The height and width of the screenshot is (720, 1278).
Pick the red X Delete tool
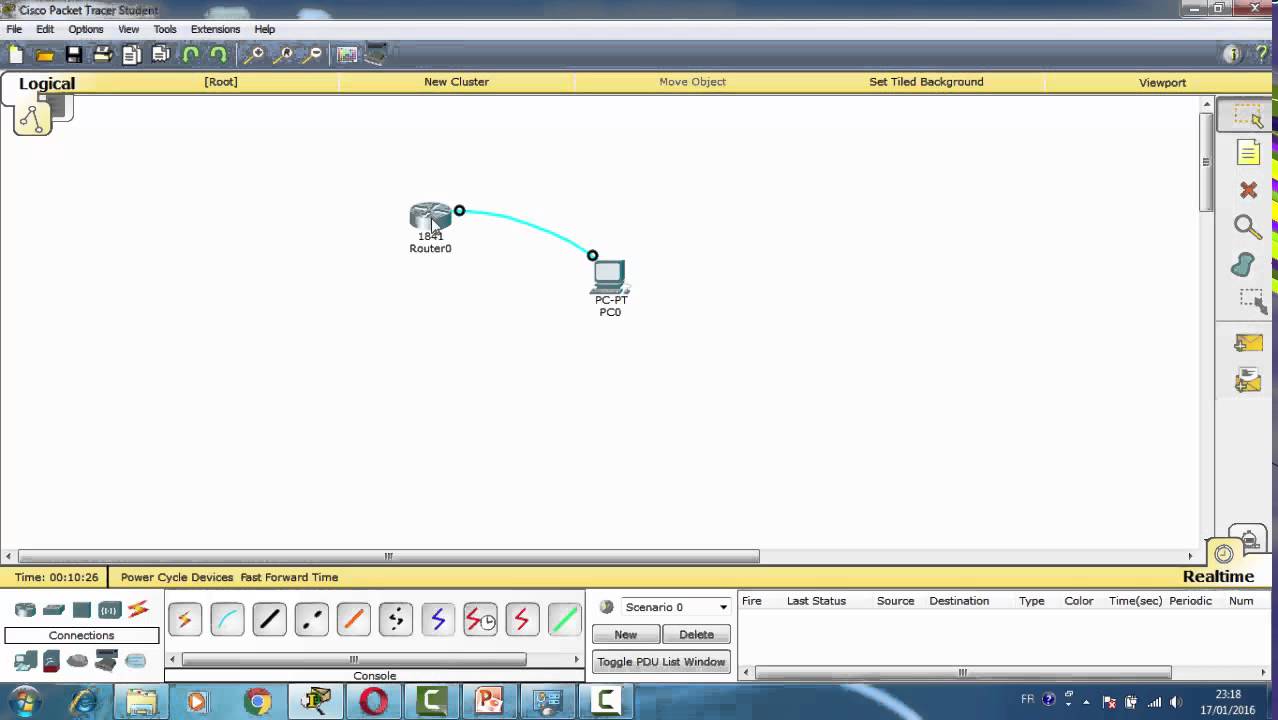pyautogui.click(x=1248, y=190)
